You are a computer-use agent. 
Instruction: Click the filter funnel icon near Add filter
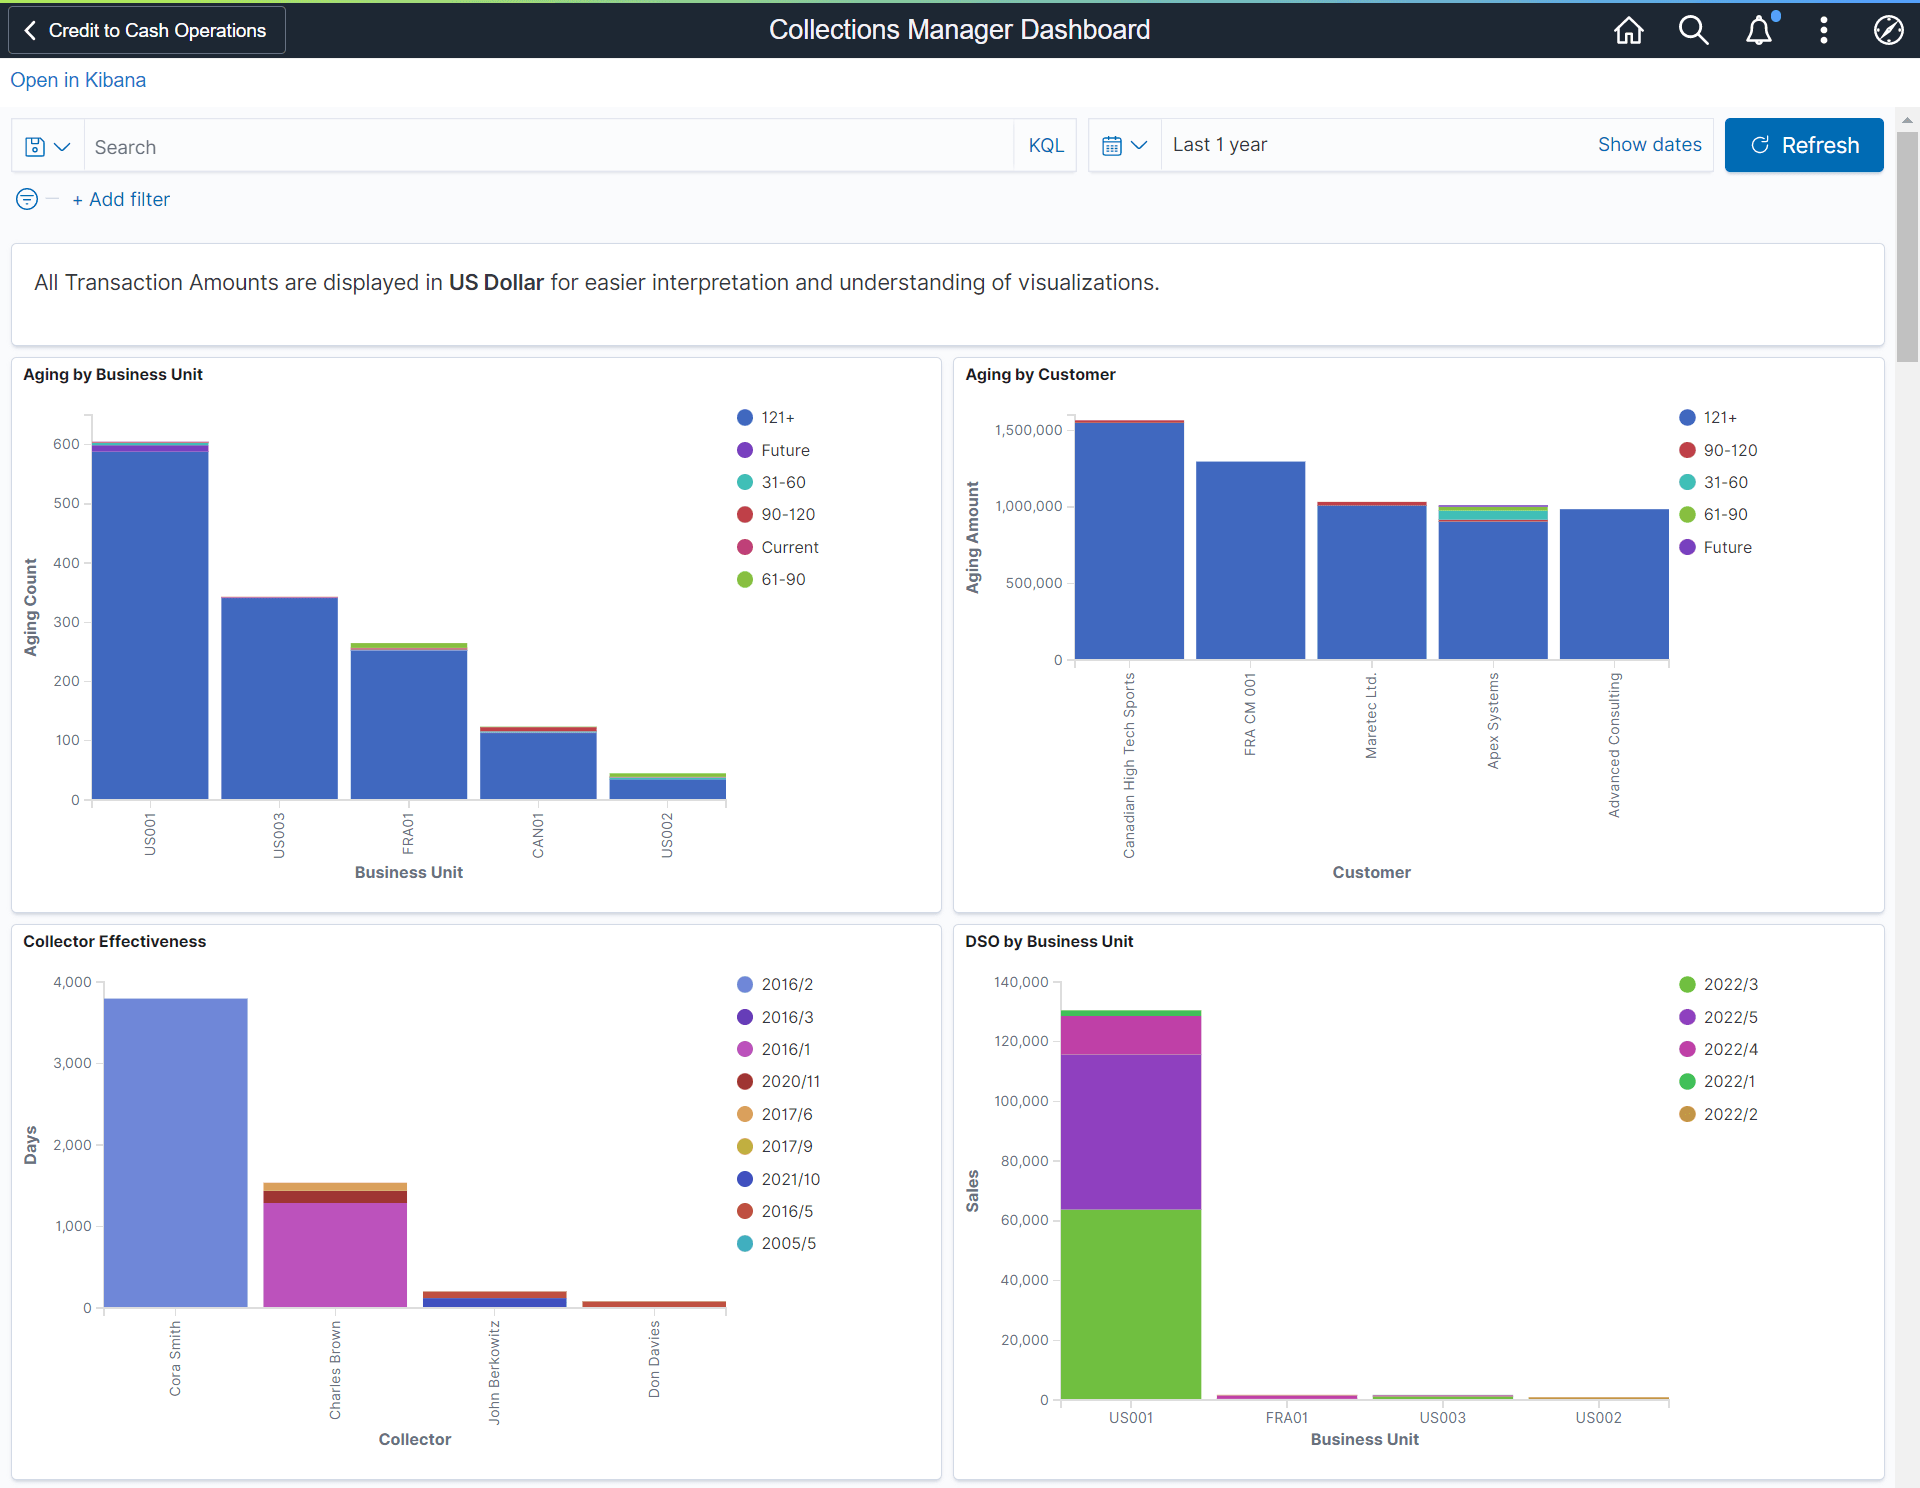point(26,199)
